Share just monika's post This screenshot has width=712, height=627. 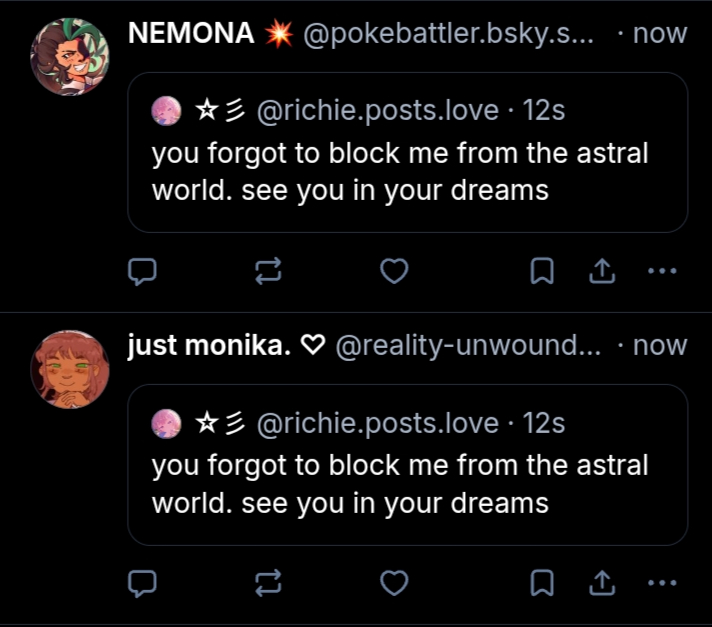pos(601,582)
